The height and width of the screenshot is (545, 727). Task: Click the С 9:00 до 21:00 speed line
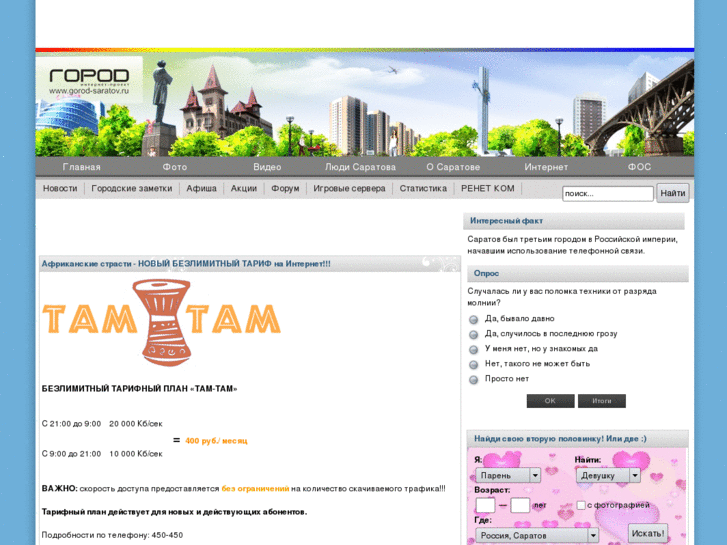pyautogui.click(x=102, y=454)
